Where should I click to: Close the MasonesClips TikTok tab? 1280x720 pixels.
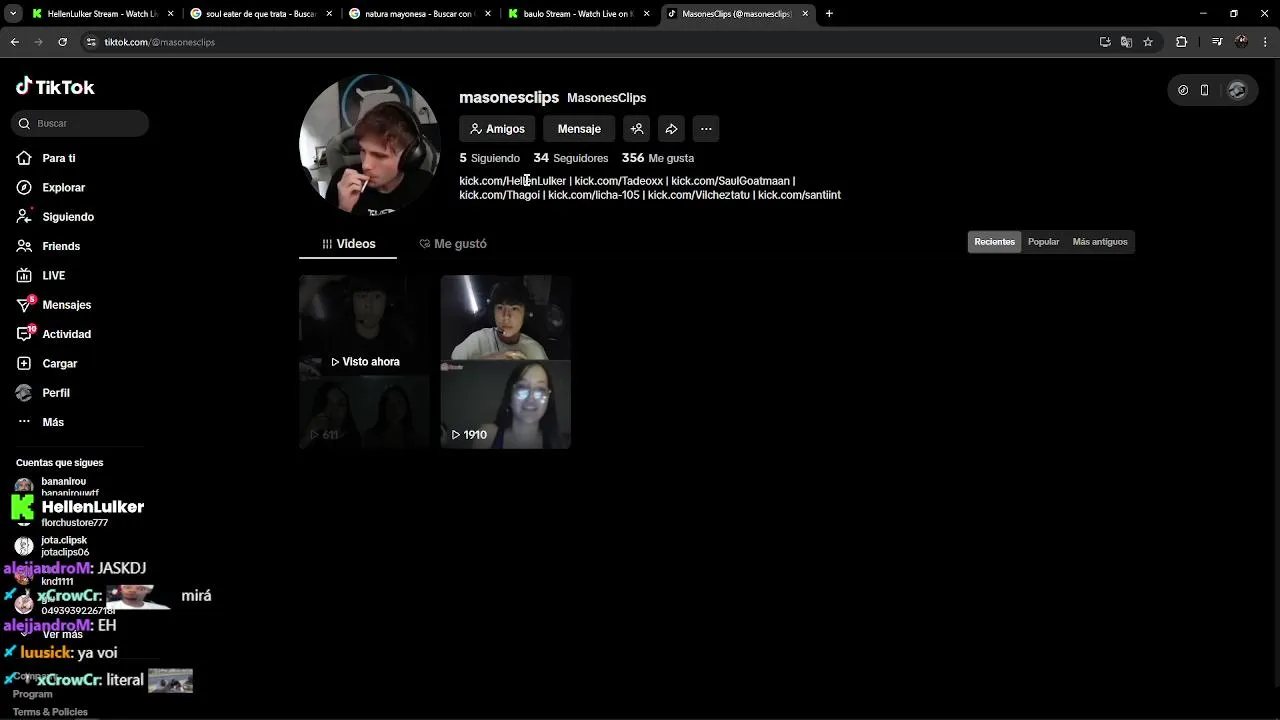tap(805, 14)
